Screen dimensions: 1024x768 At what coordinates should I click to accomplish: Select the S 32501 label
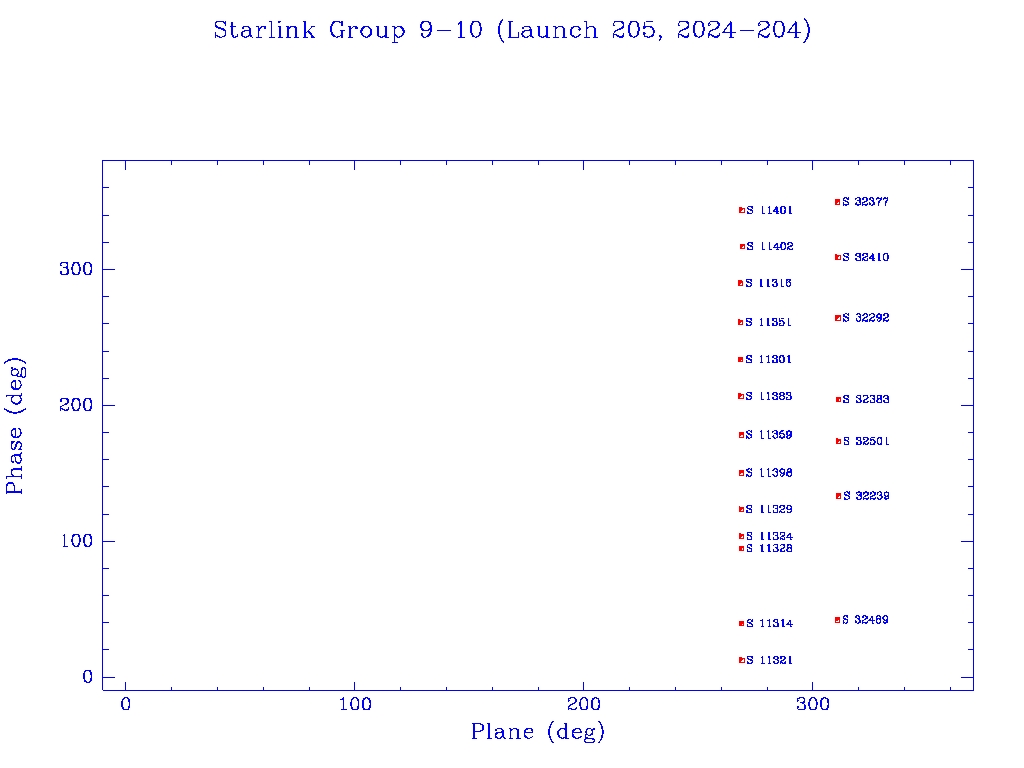click(866, 441)
